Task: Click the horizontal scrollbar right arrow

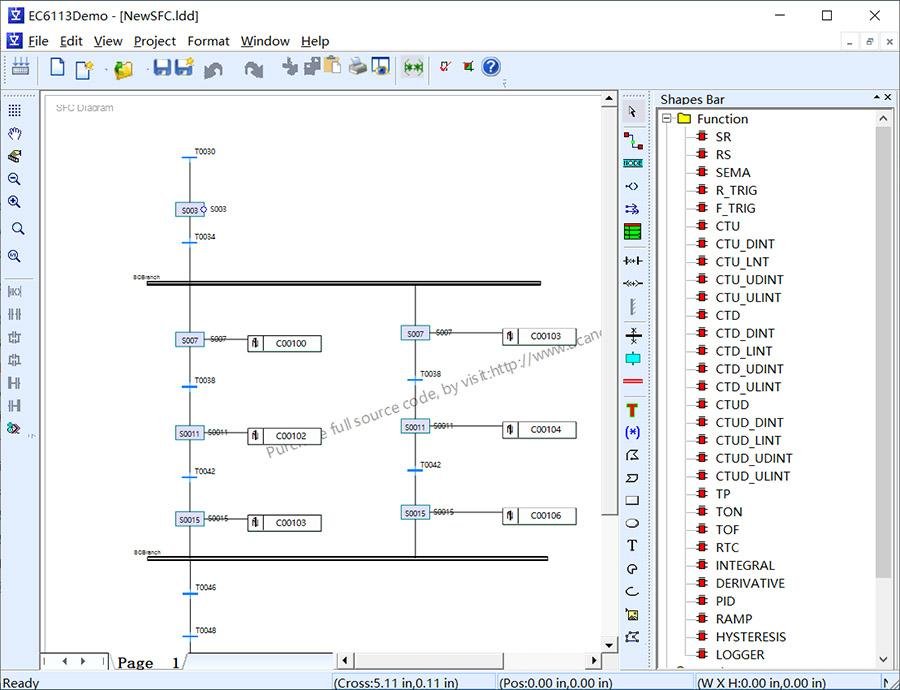Action: pos(594,661)
